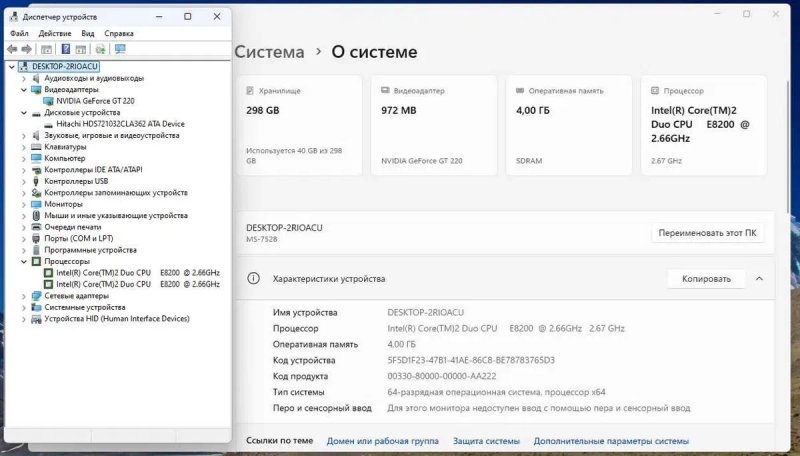Expand the Порты (COM и LPT) node
This screenshot has width=800, height=456.
(x=23, y=239)
